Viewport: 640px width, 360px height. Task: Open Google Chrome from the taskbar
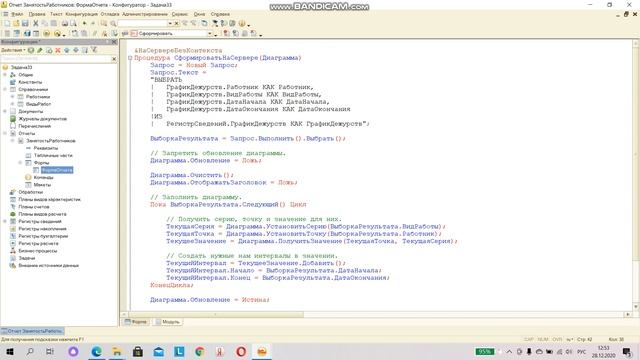coord(200,351)
